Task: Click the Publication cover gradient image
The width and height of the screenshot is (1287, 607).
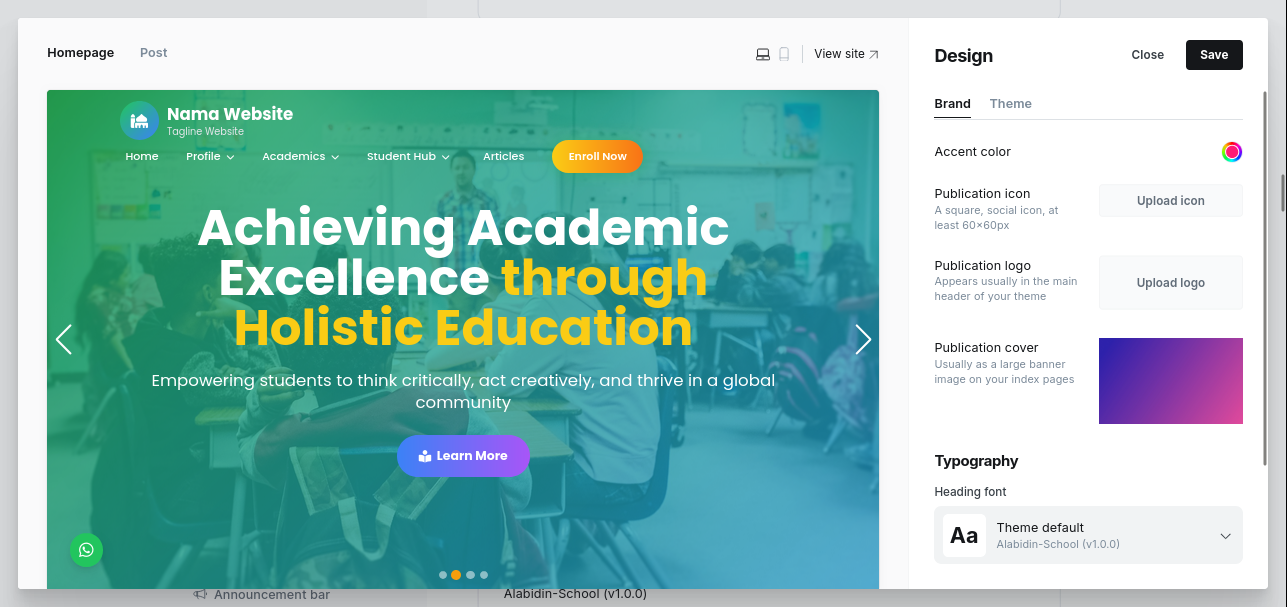Action: pyautogui.click(x=1170, y=381)
